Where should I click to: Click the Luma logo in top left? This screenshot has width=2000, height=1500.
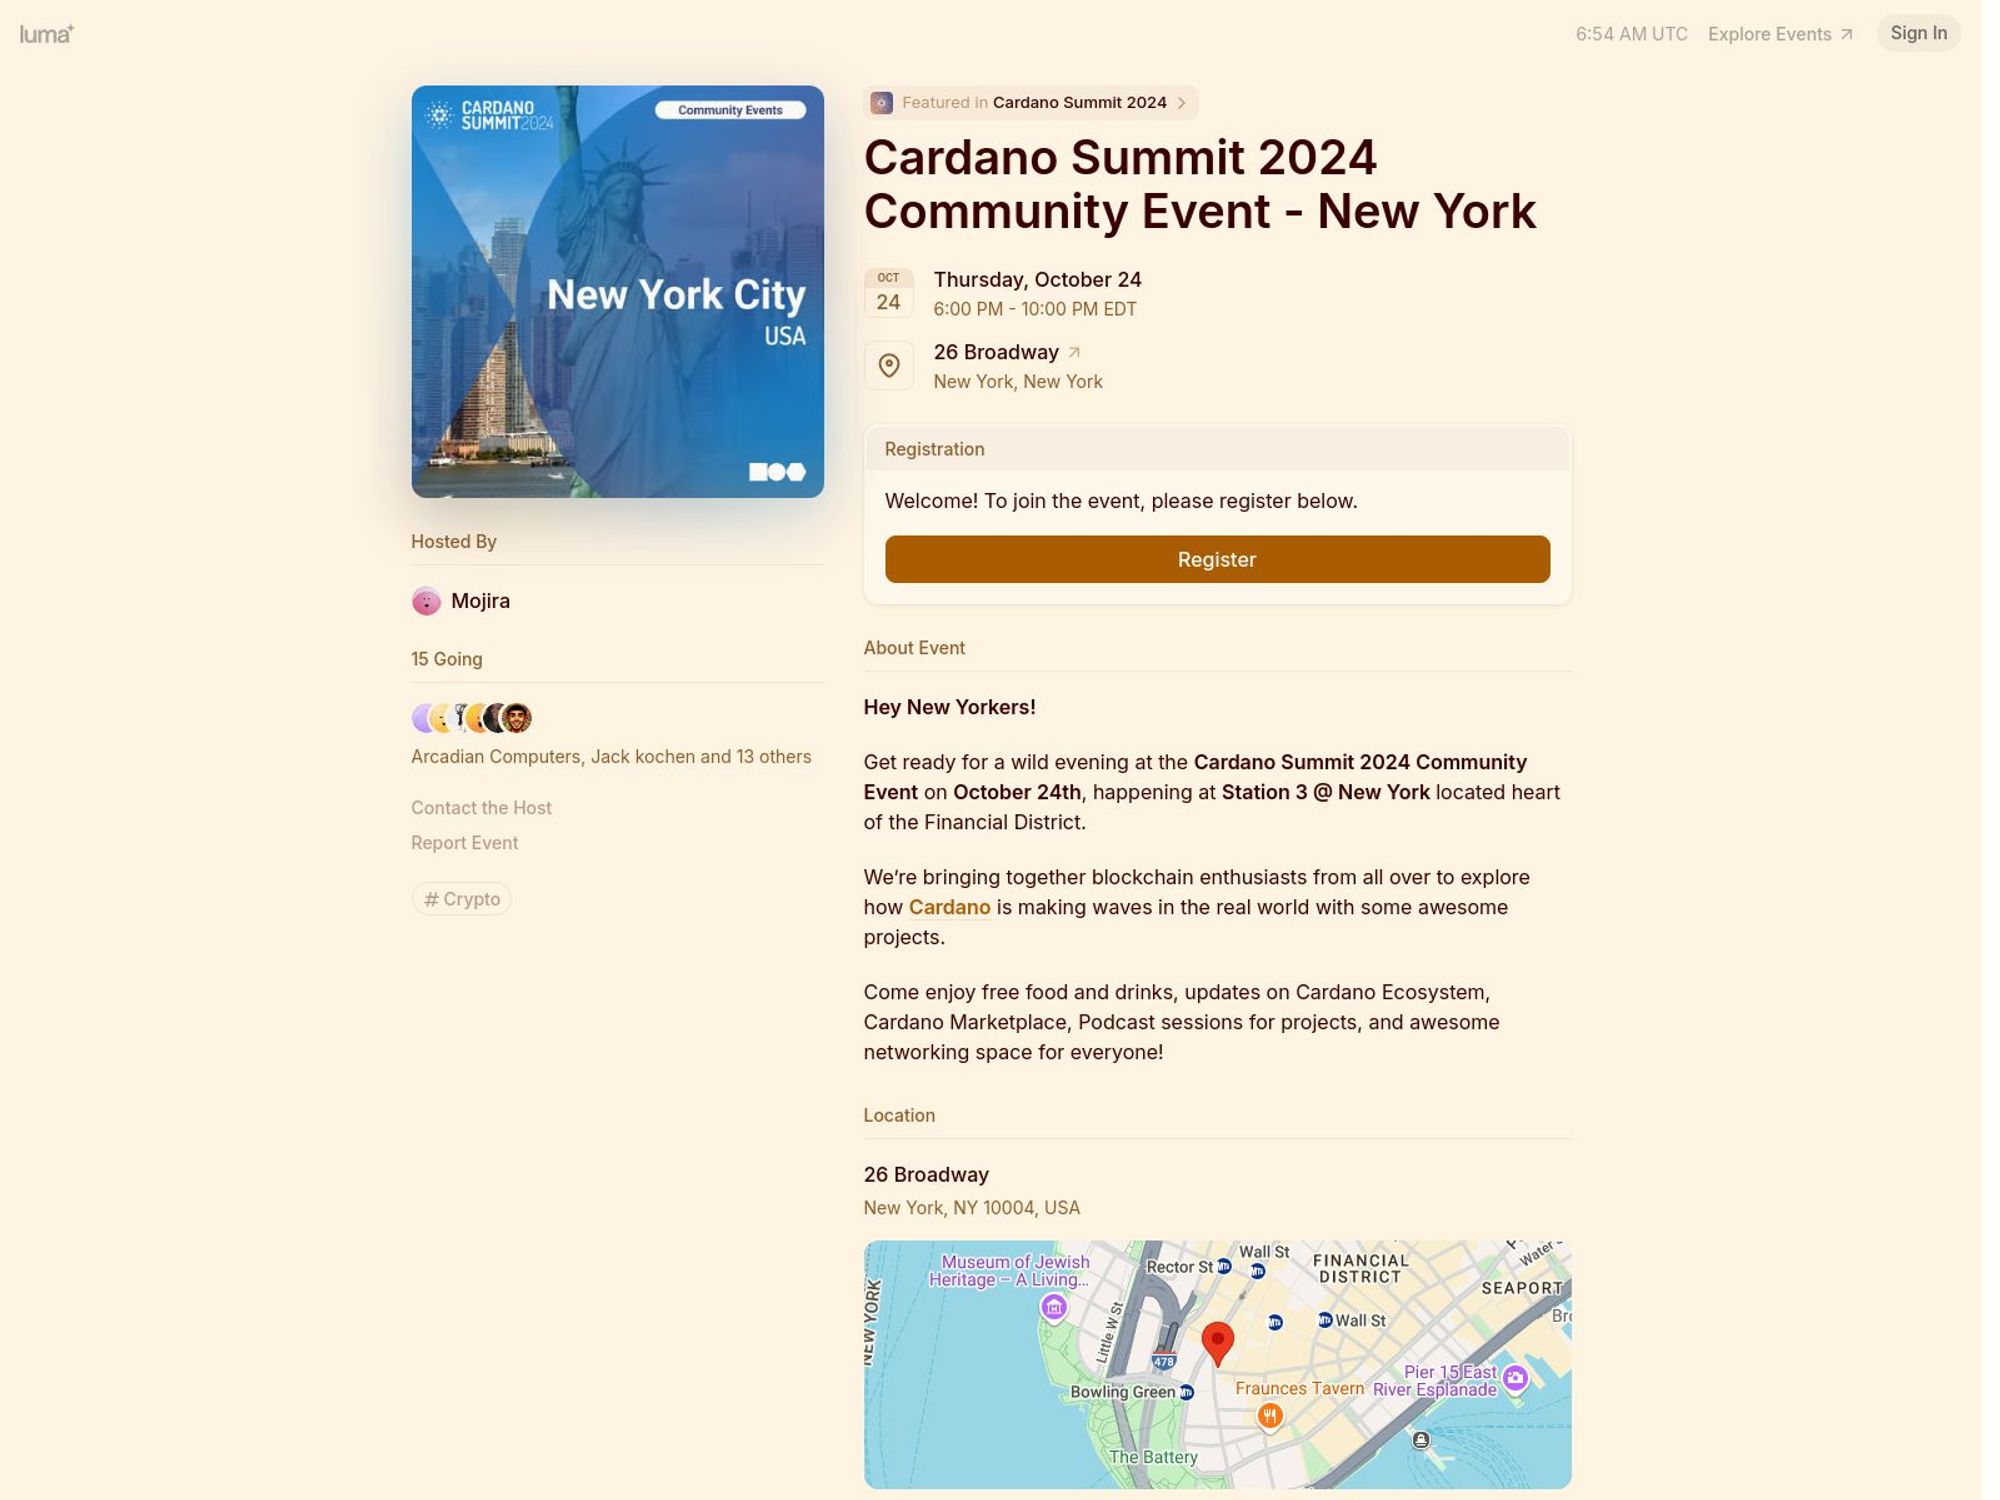pos(46,33)
